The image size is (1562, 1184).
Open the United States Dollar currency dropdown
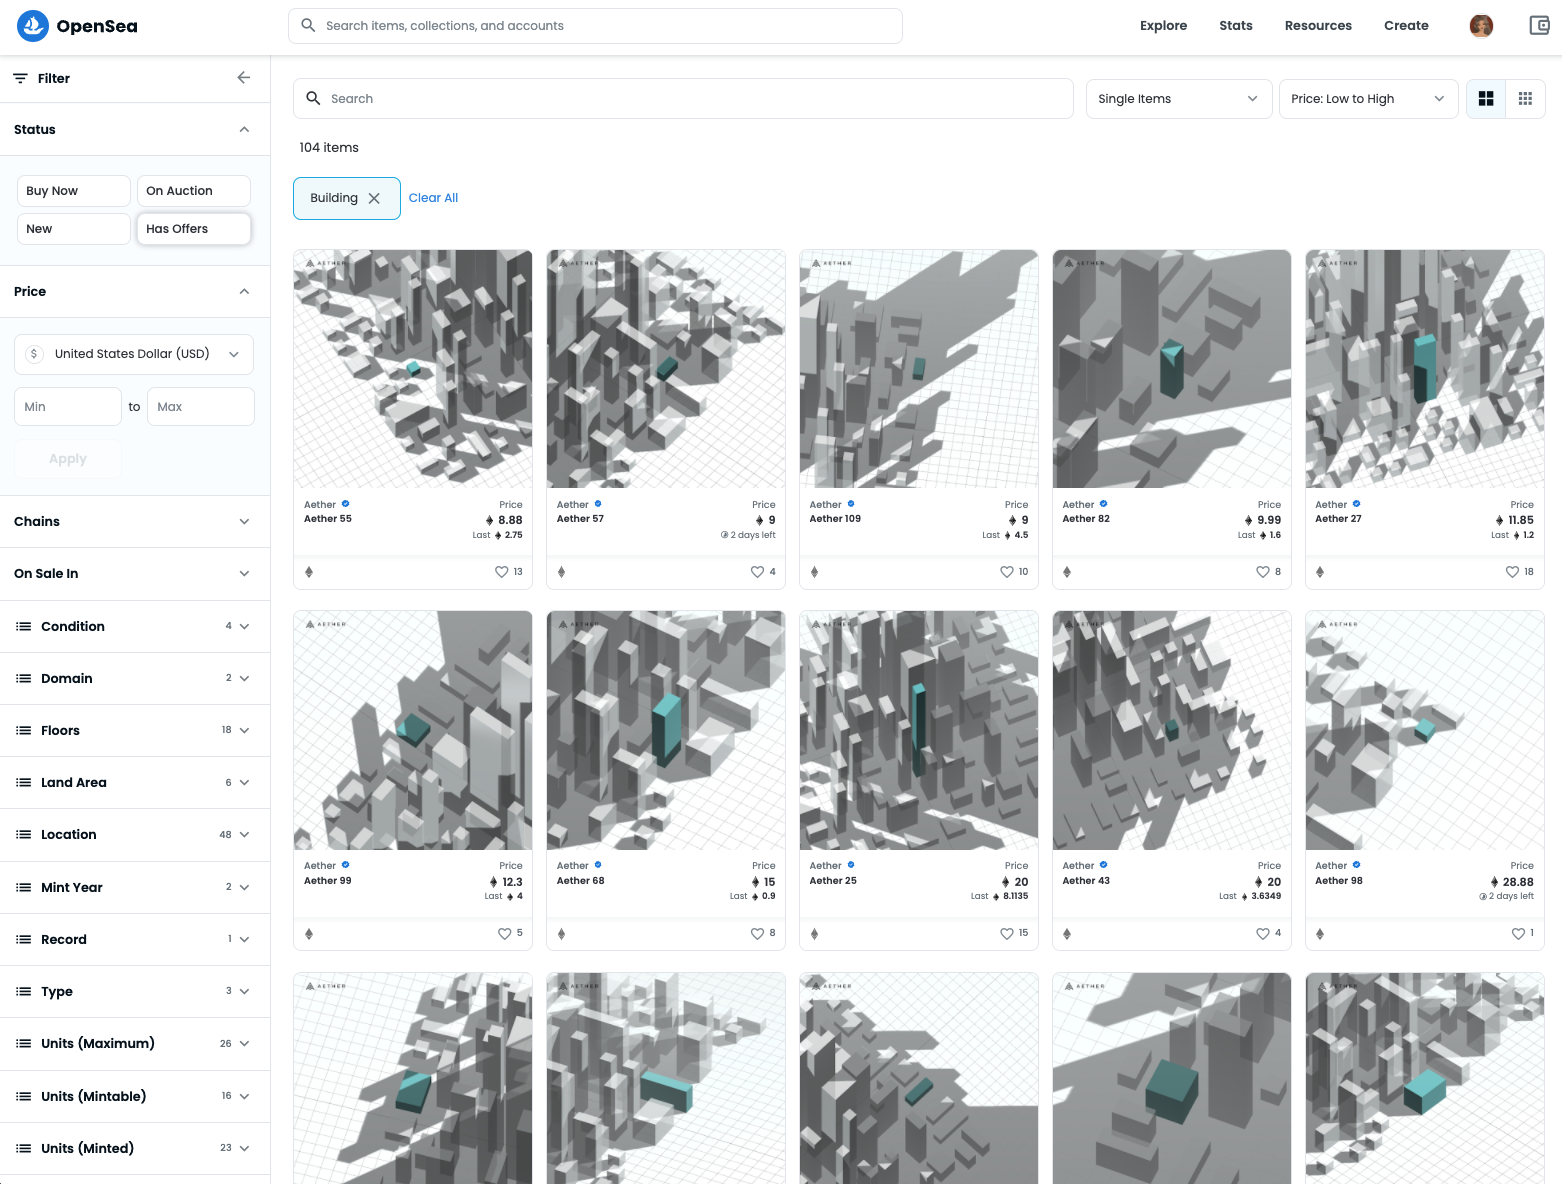tap(134, 354)
